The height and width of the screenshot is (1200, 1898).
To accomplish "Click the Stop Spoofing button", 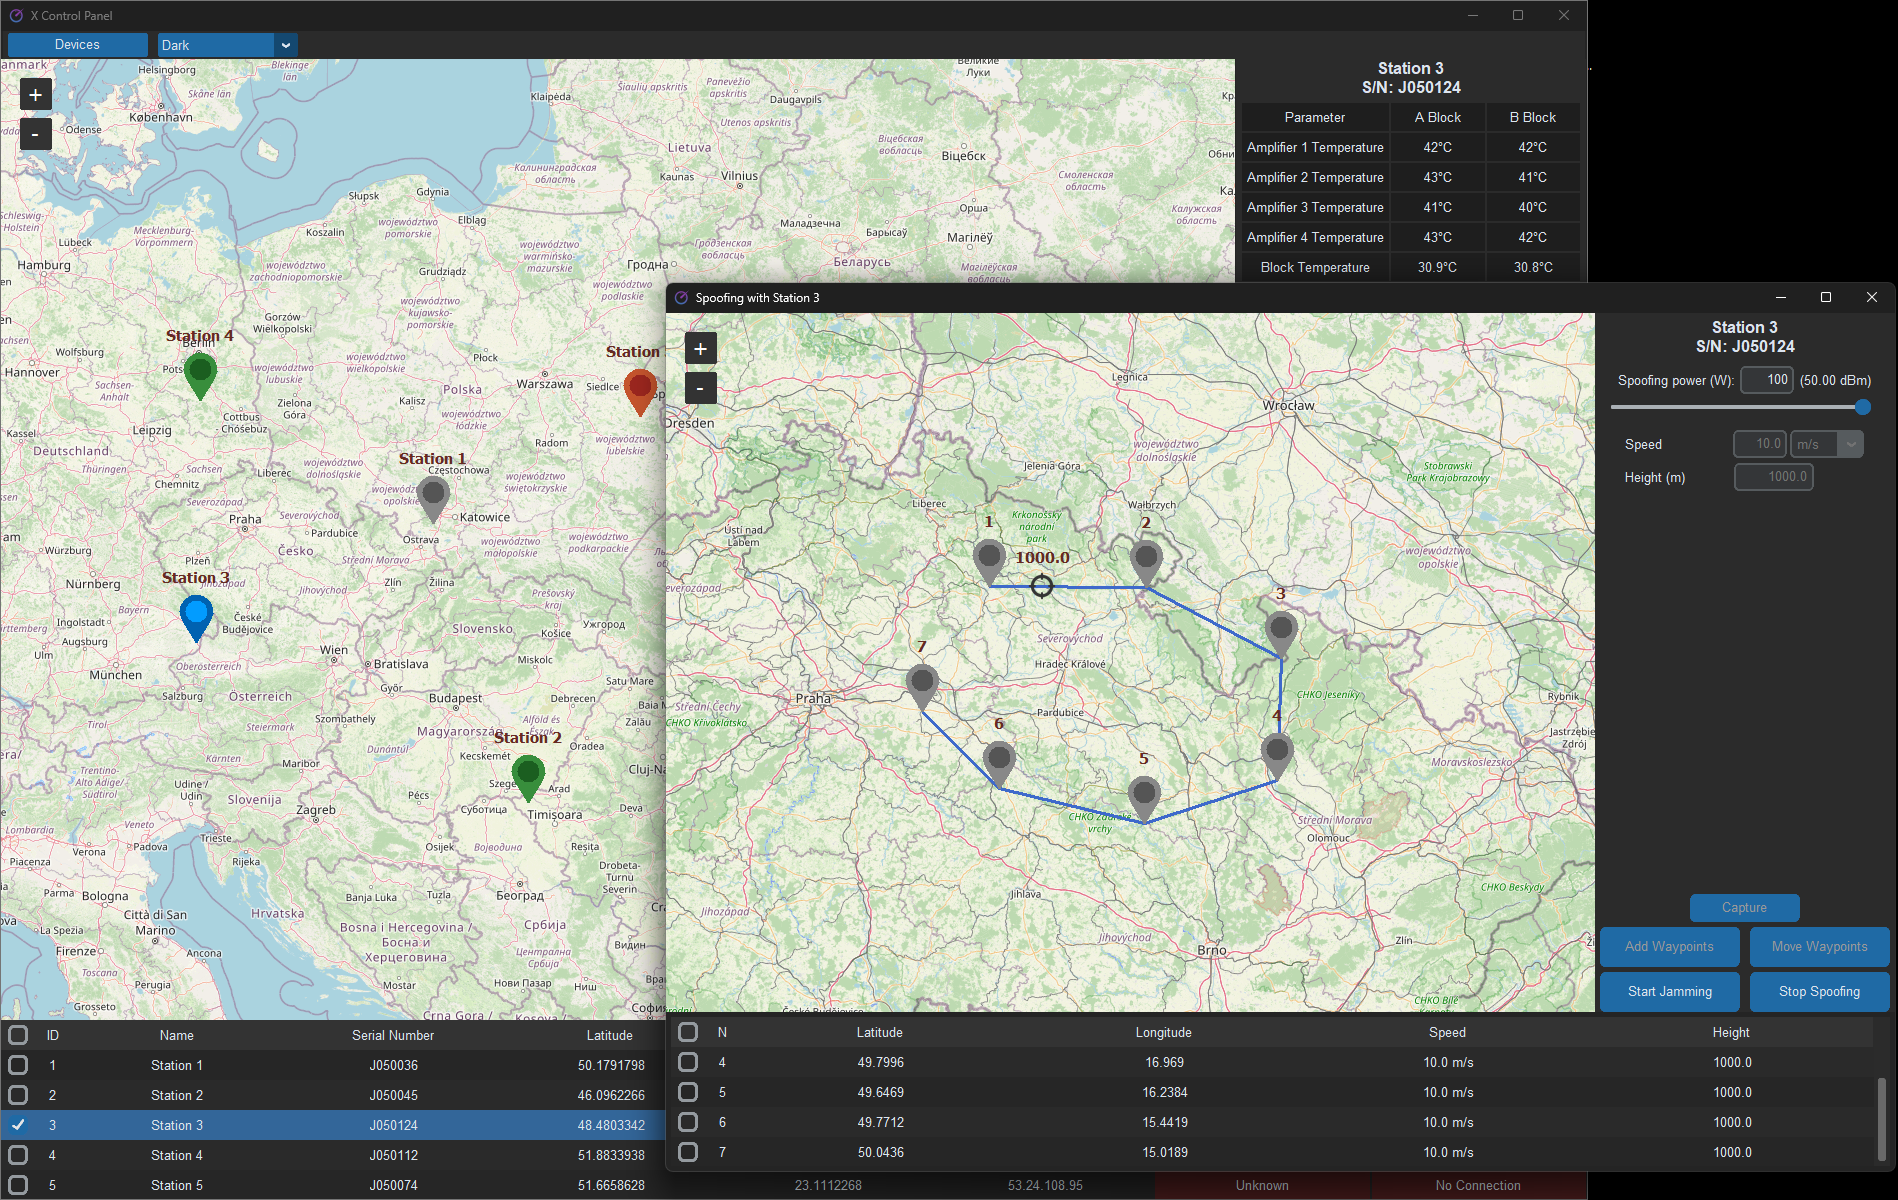I will (1819, 991).
